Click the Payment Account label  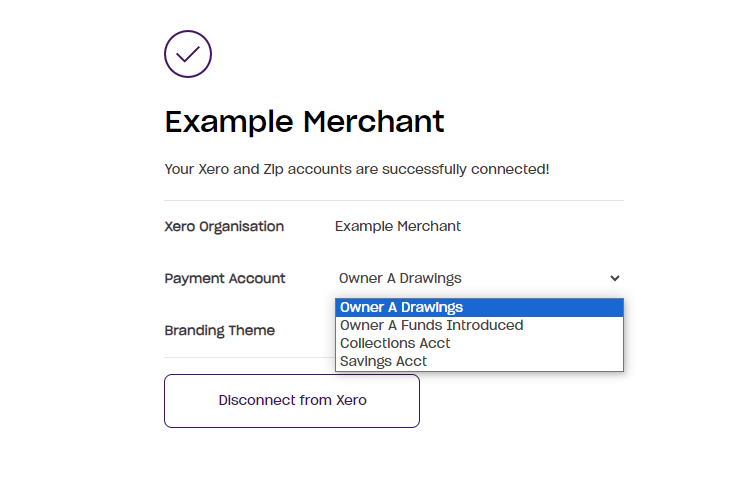(225, 278)
